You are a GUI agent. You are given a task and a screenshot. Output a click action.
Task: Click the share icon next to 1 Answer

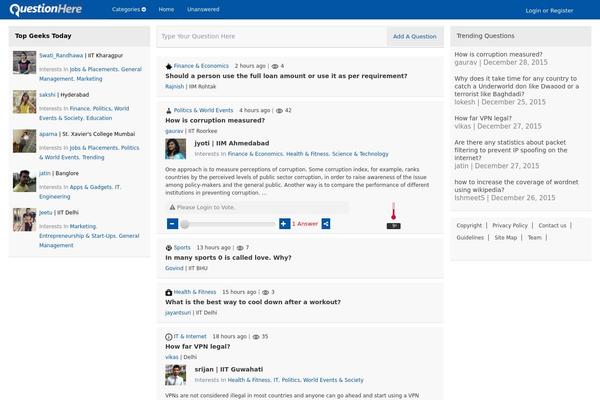tap(326, 224)
